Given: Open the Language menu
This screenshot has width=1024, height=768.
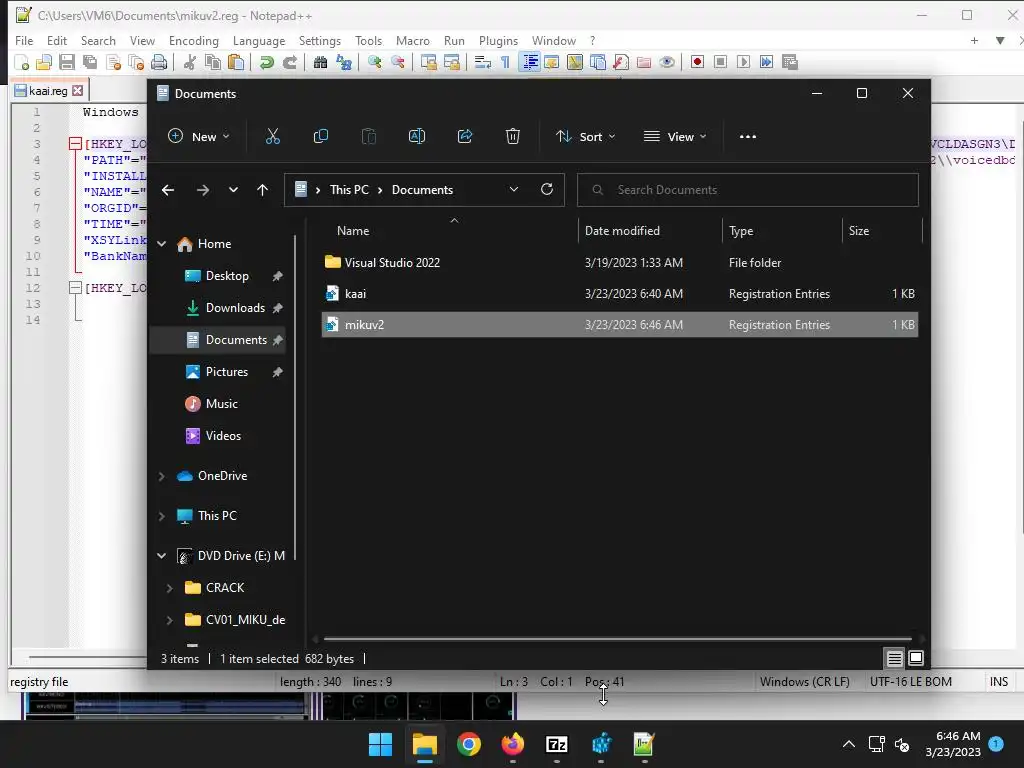Looking at the screenshot, I should coord(259,40).
